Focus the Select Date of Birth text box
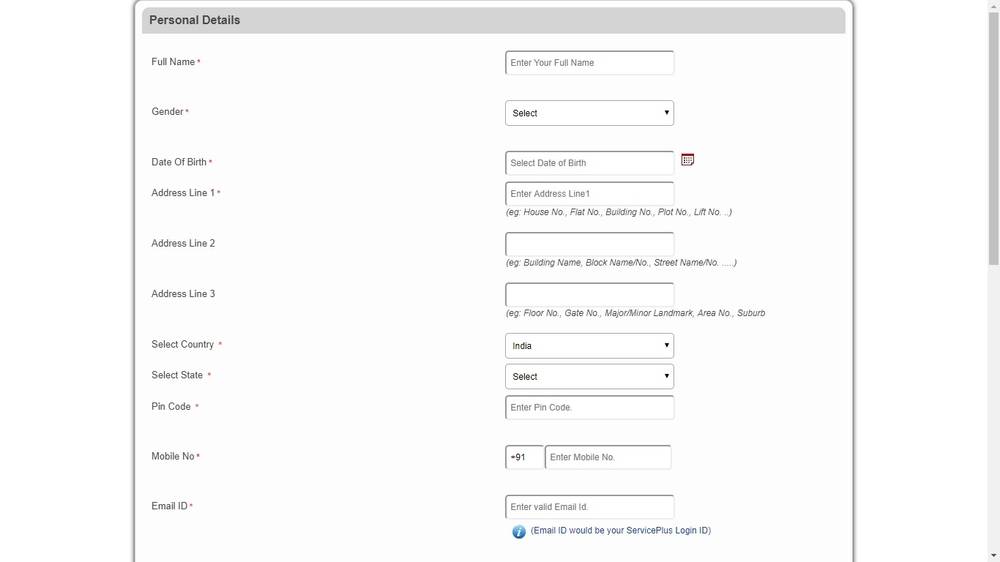This screenshot has height=562, width=1000. (x=589, y=163)
